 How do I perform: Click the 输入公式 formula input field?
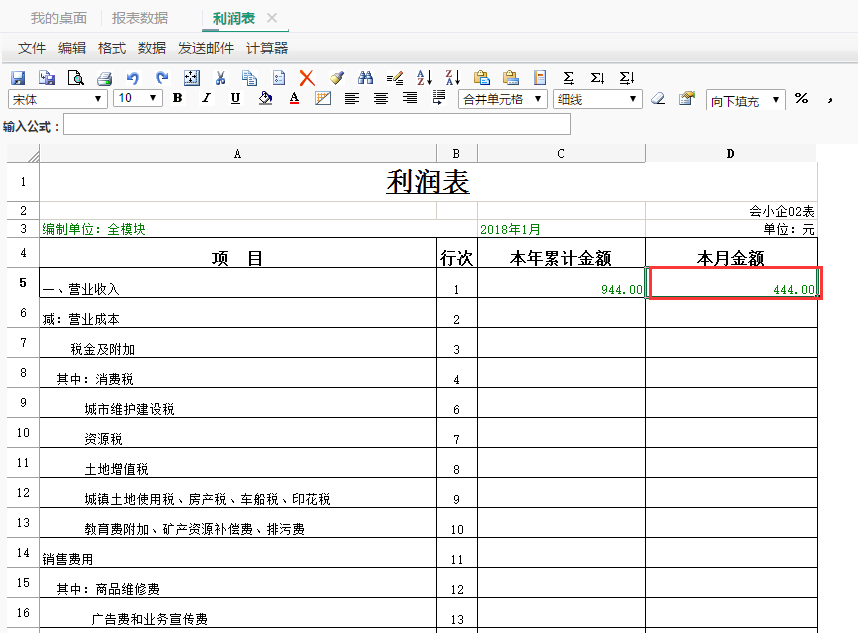coord(317,124)
